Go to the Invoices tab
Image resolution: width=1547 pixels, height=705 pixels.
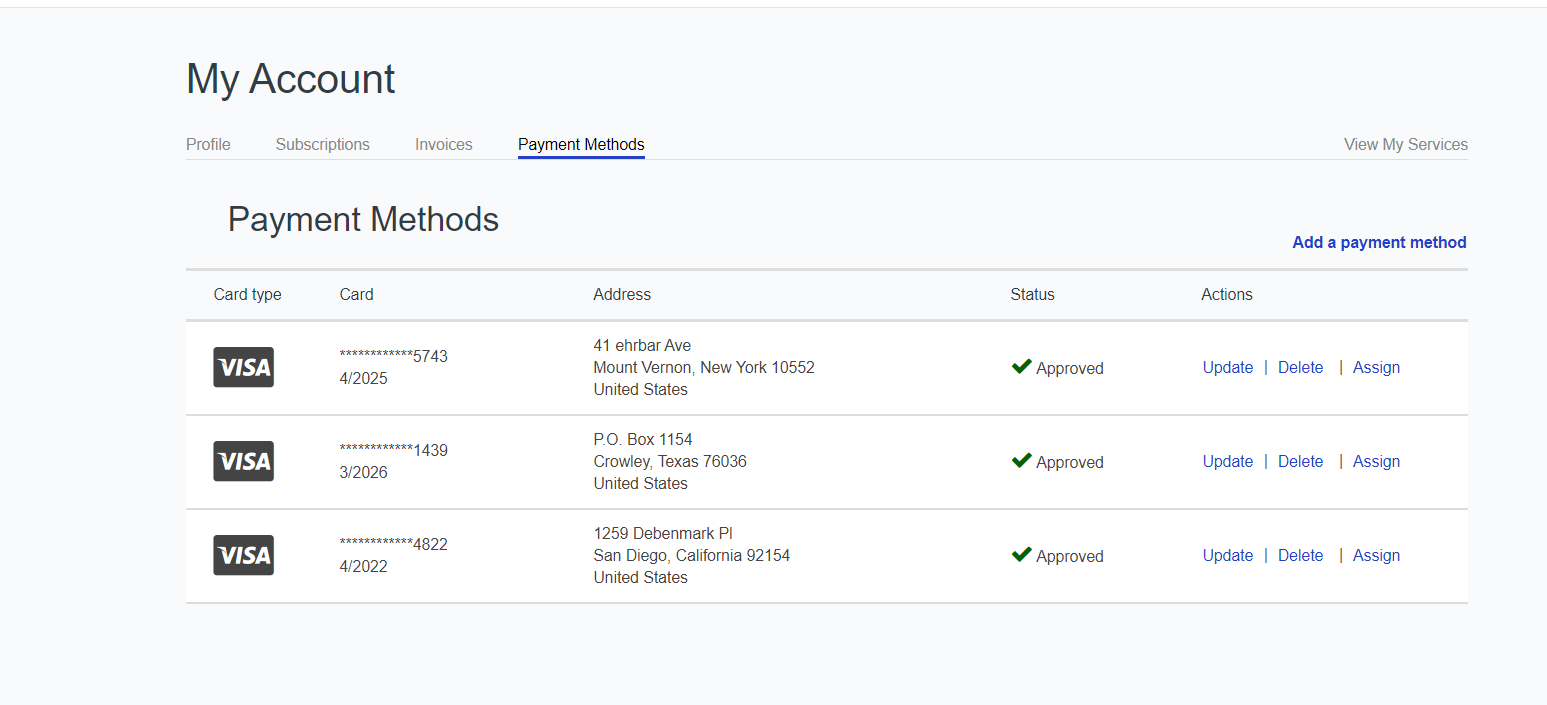point(443,144)
